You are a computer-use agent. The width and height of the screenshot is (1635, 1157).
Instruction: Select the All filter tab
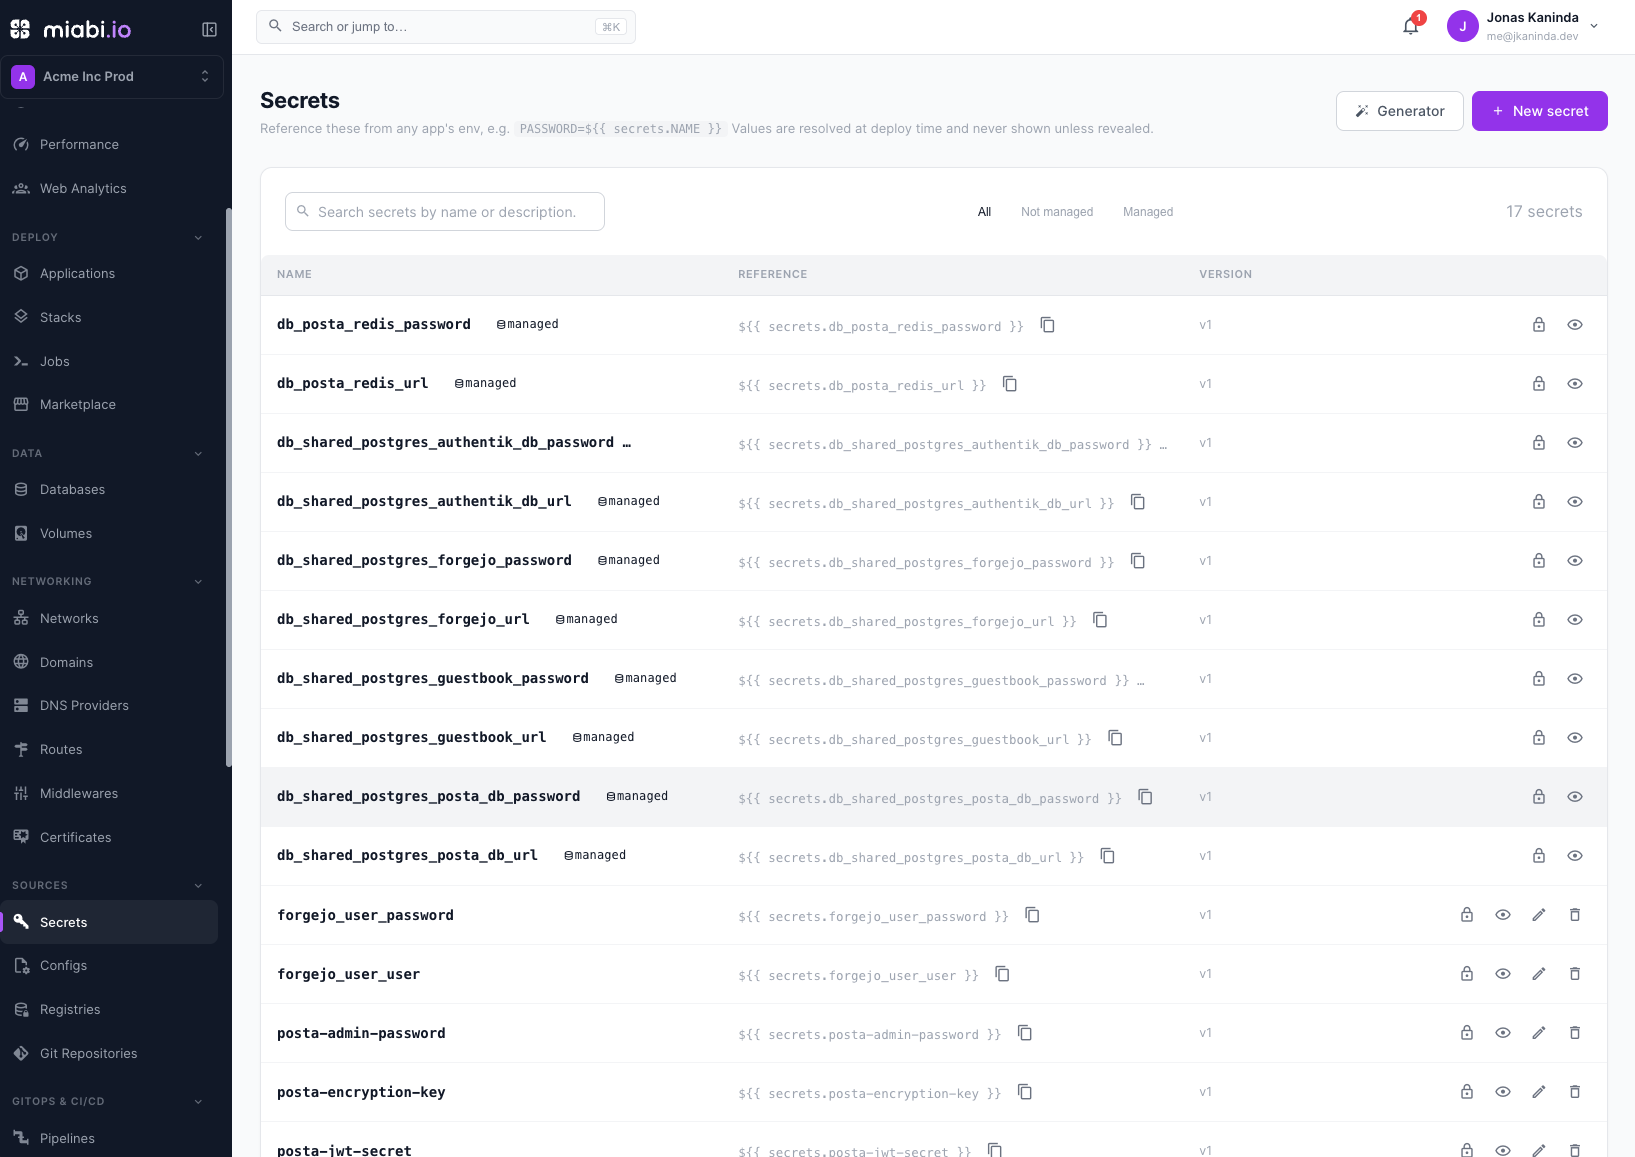coord(984,212)
